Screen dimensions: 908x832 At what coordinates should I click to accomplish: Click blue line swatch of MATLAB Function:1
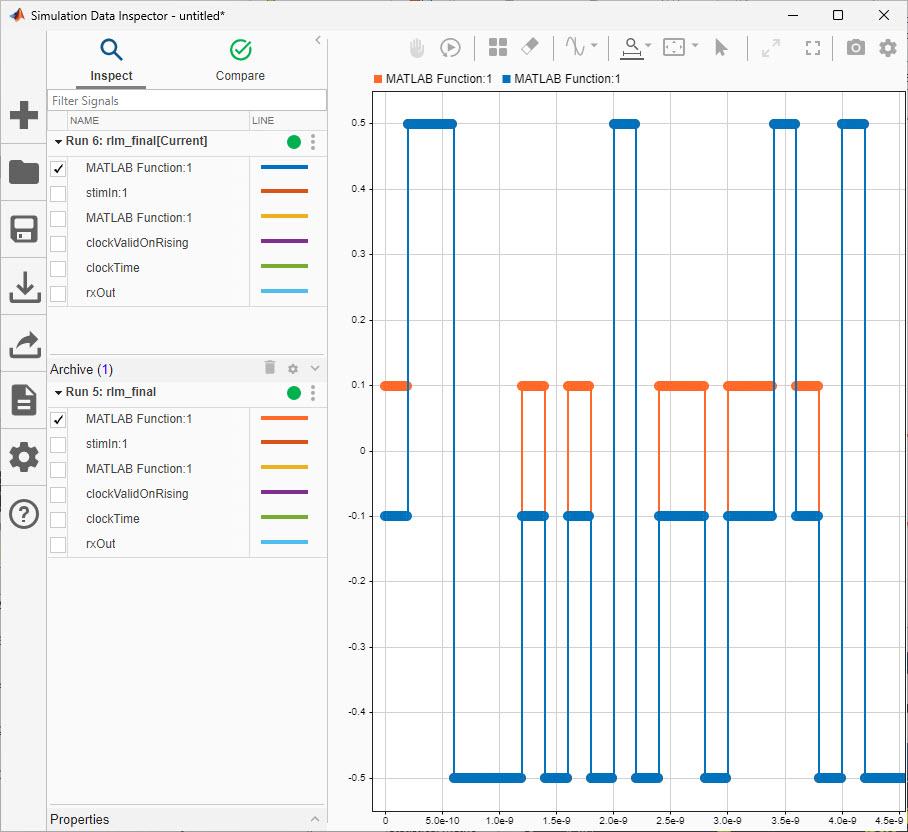click(284, 168)
